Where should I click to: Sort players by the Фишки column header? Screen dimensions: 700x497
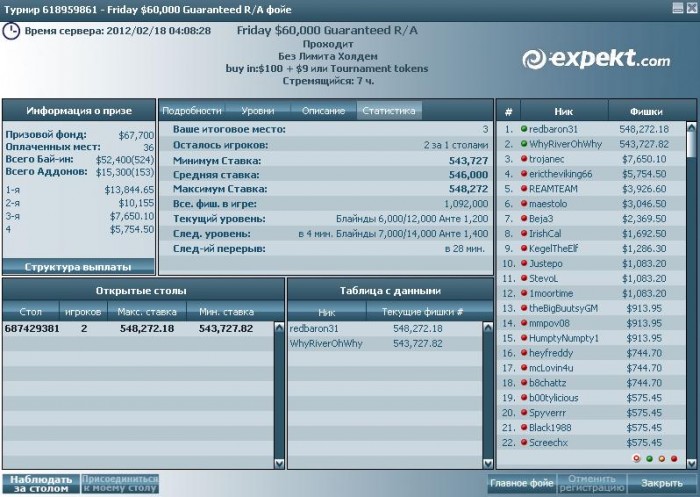coord(646,111)
